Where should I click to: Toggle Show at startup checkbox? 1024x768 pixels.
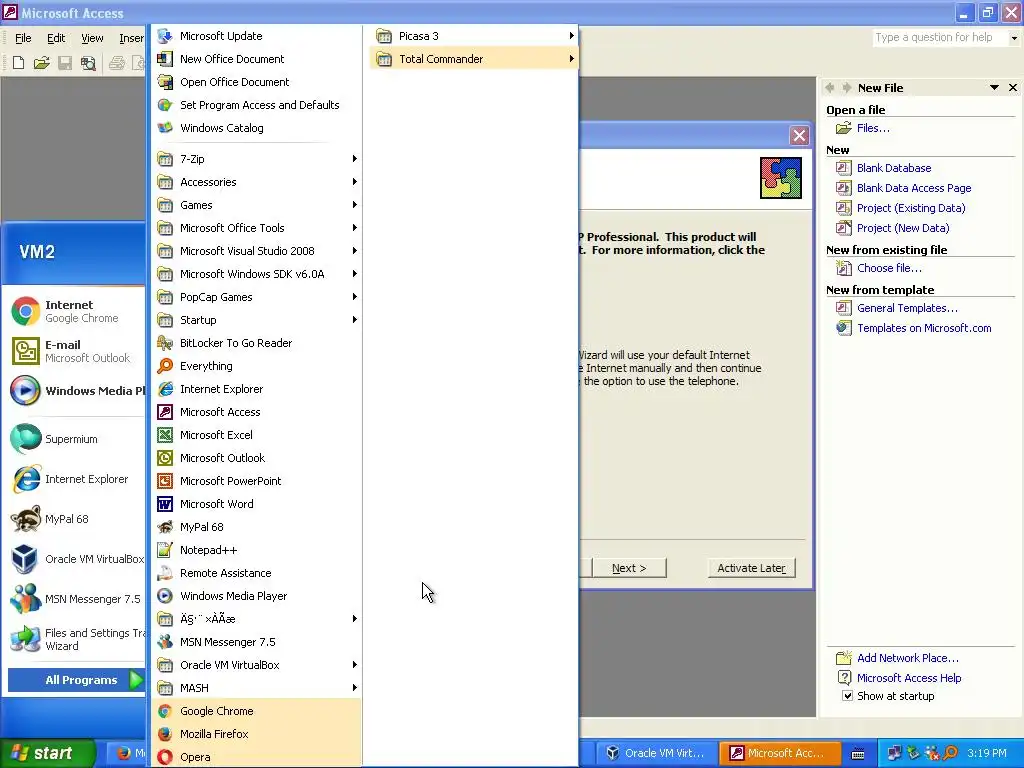(847, 696)
